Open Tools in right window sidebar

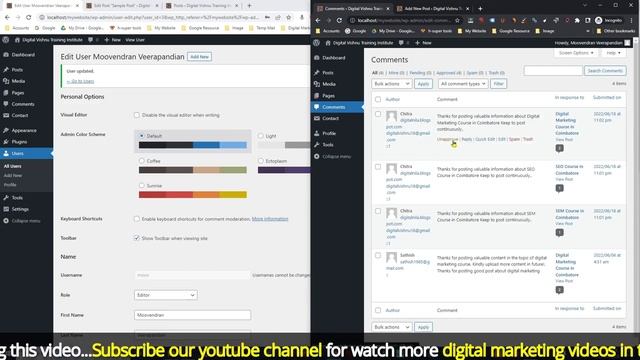328,144
